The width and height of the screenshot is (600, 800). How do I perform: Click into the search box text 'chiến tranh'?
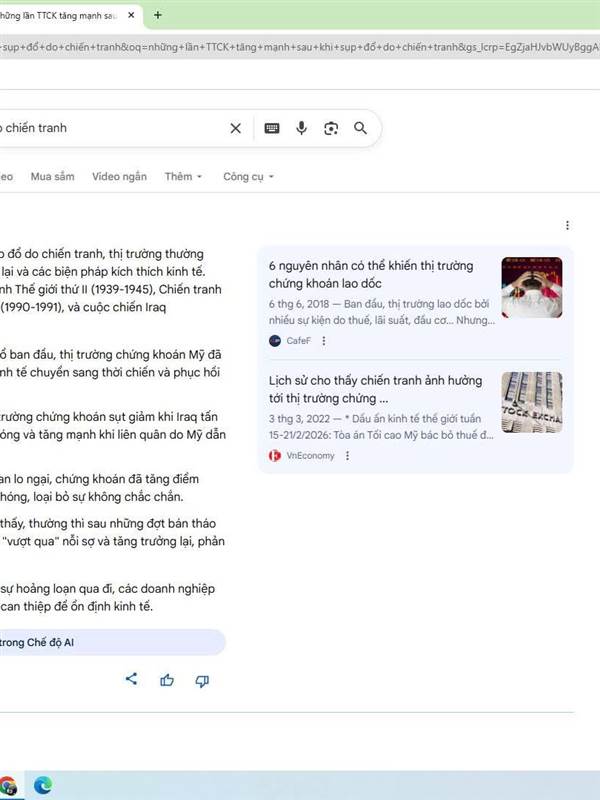pos(36,128)
